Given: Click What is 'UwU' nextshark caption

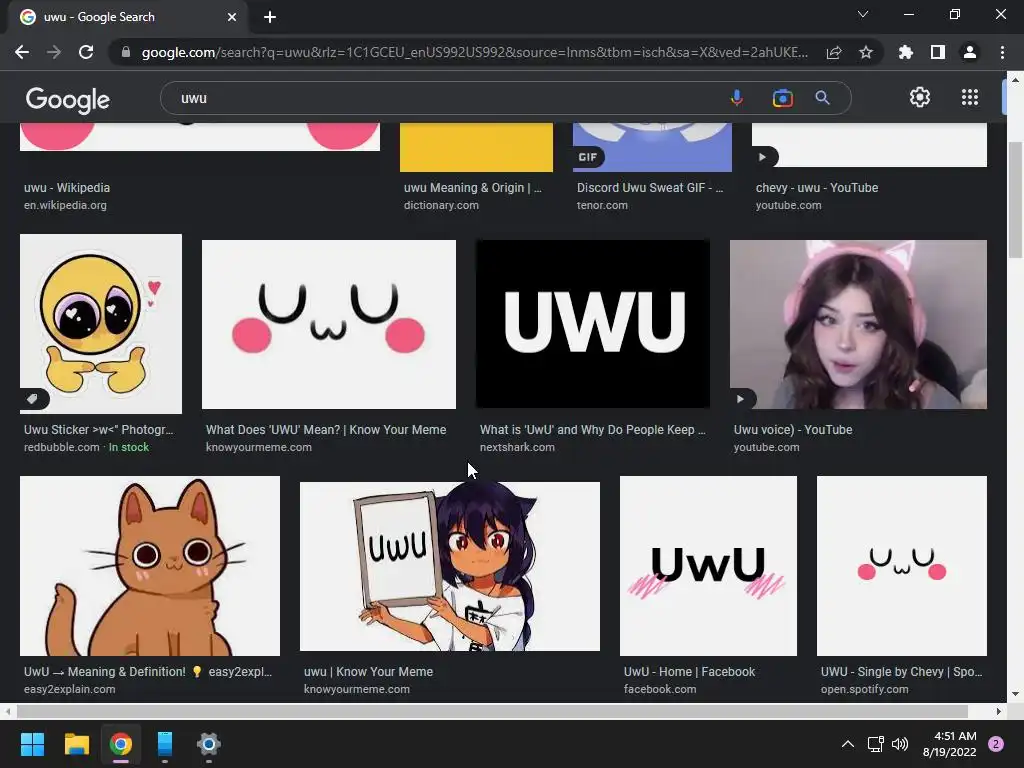Looking at the screenshot, I should point(592,430).
